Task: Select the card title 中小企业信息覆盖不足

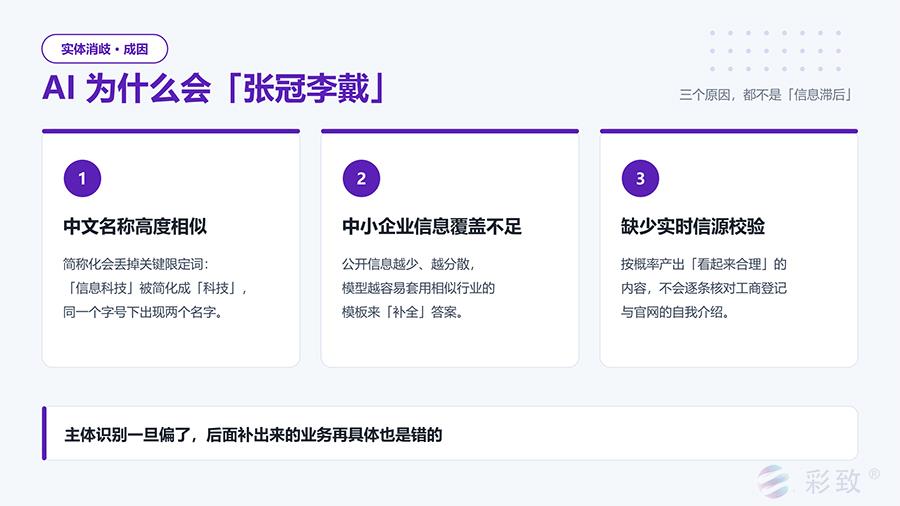Action: 432,227
